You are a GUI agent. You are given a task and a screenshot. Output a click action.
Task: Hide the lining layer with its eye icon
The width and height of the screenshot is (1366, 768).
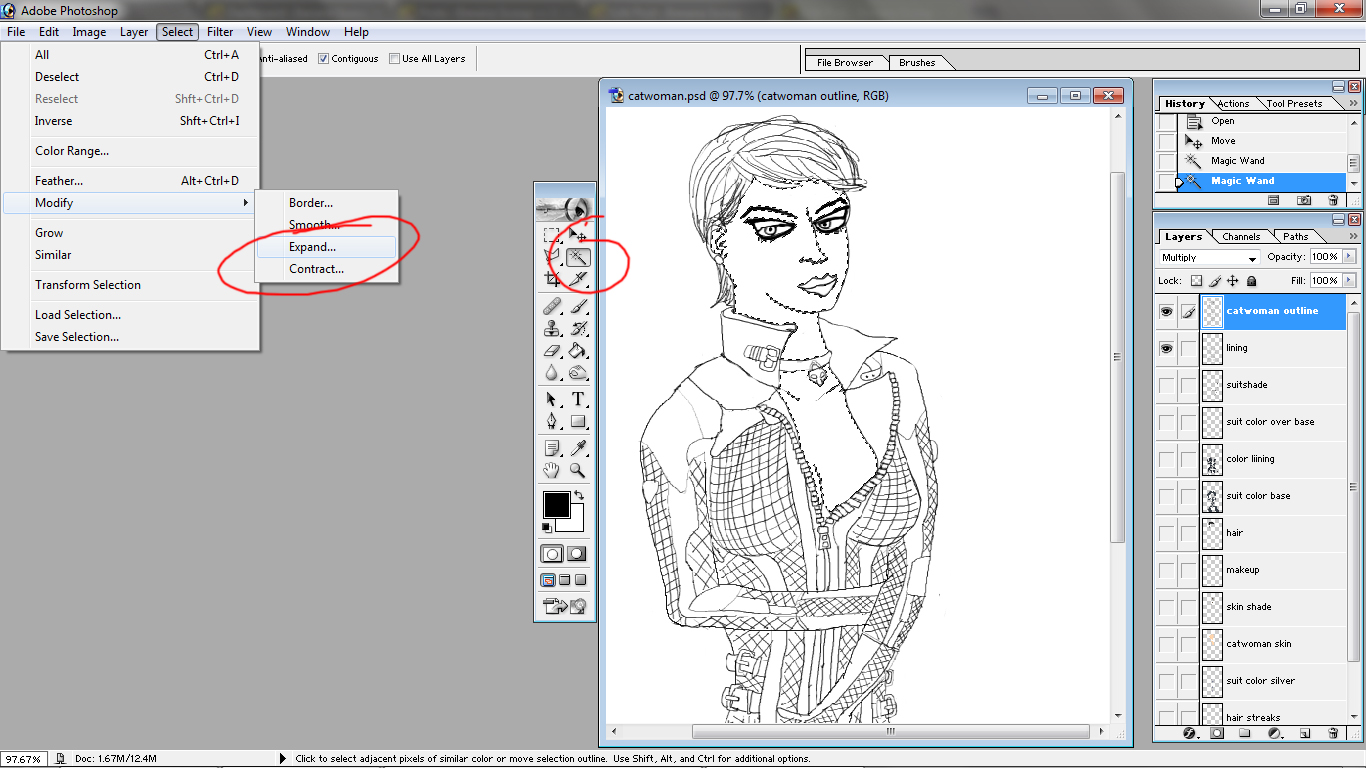(1166, 348)
